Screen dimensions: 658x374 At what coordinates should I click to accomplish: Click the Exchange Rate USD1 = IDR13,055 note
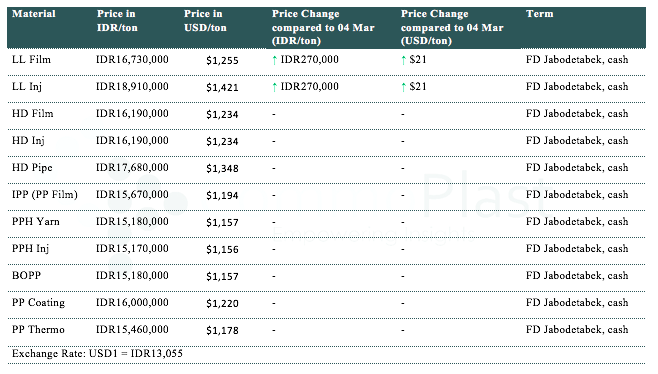coord(97,353)
